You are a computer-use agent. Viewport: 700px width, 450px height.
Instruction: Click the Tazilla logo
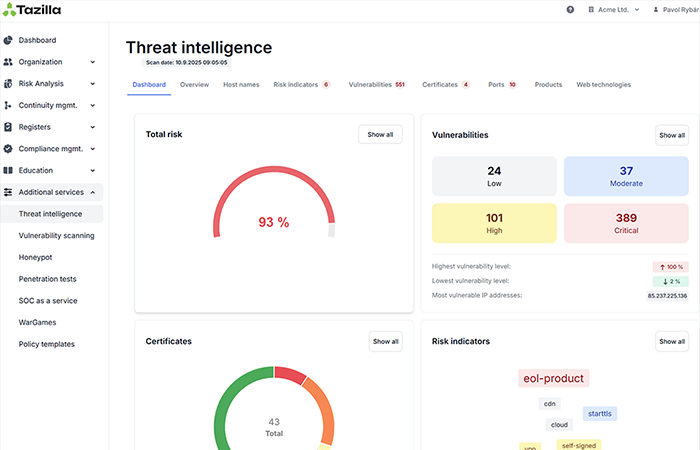pos(32,10)
